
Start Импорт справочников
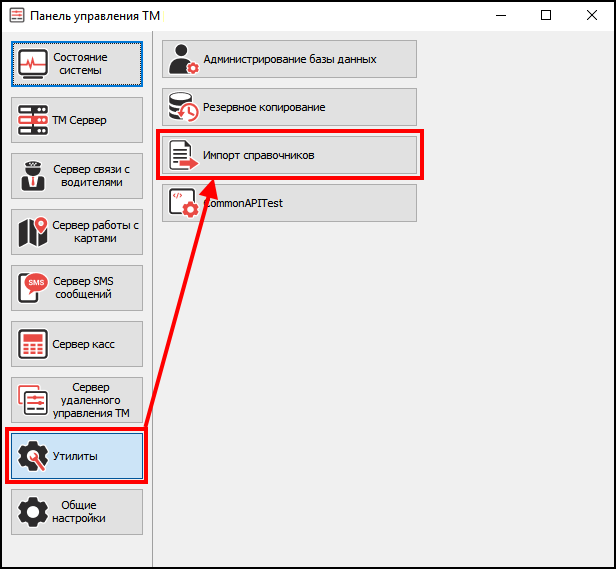(289, 155)
